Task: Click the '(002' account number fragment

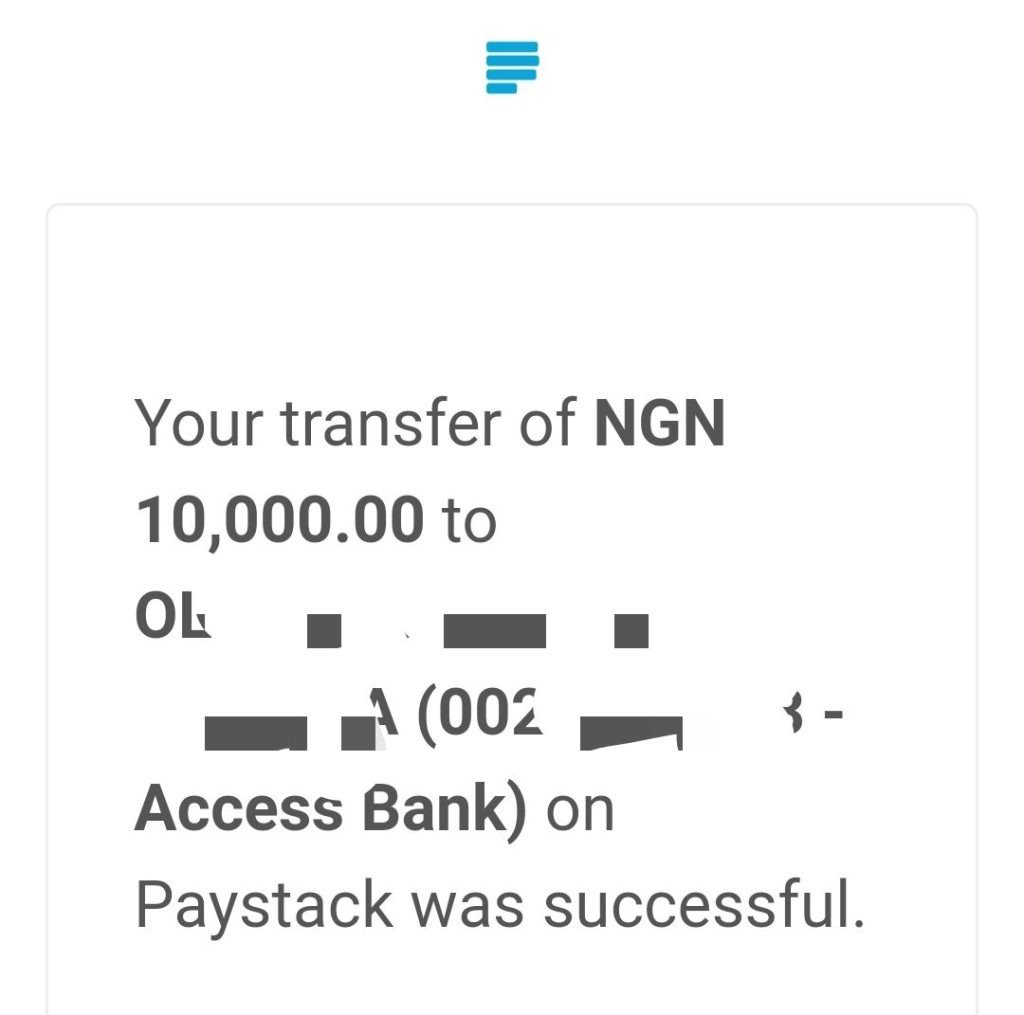Action: 479,717
